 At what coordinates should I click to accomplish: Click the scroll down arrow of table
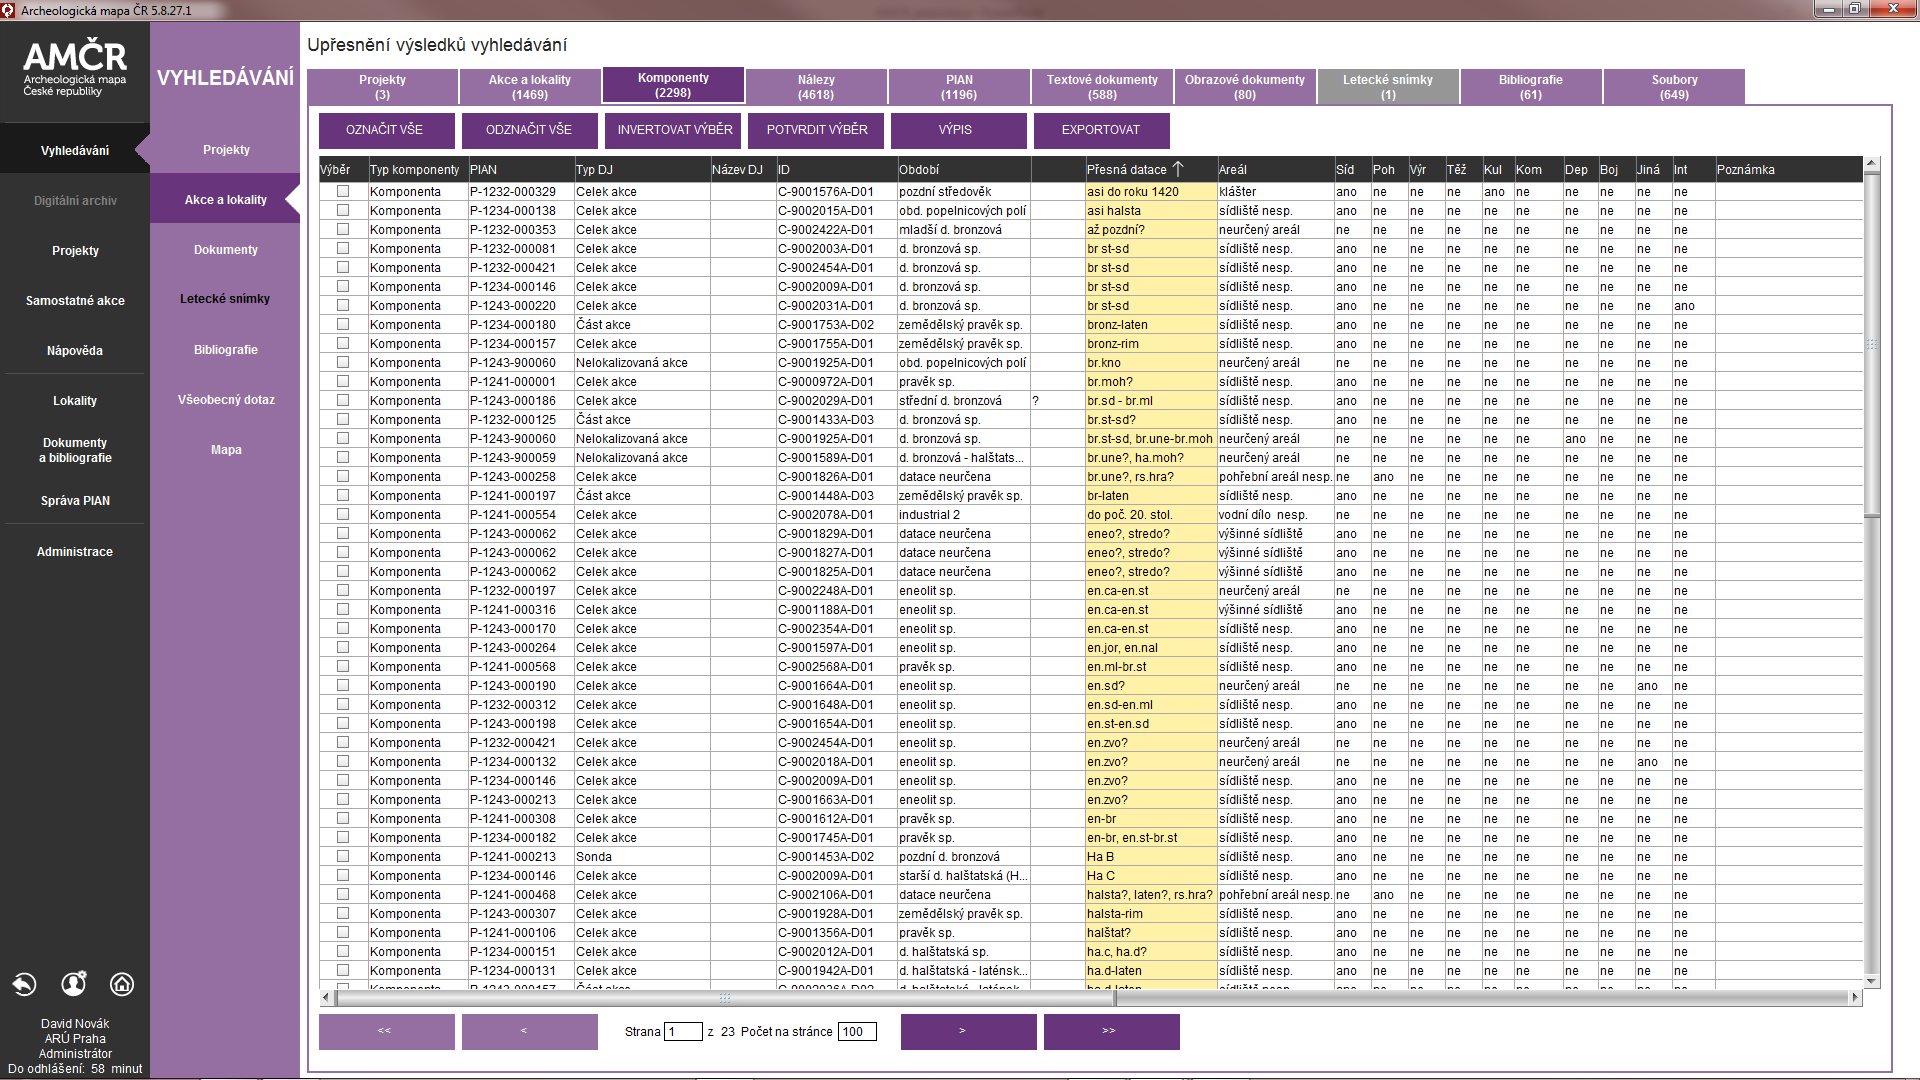coord(1872,981)
